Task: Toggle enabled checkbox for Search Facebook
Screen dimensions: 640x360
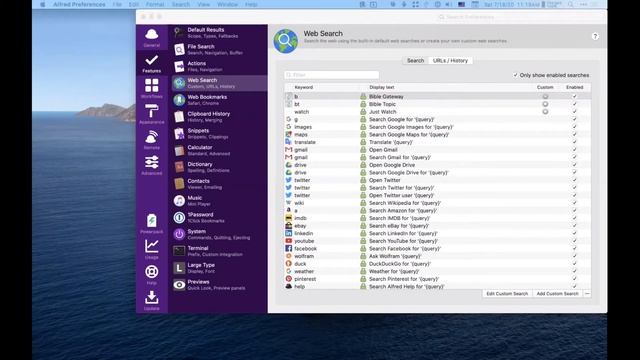Action: coord(574,248)
